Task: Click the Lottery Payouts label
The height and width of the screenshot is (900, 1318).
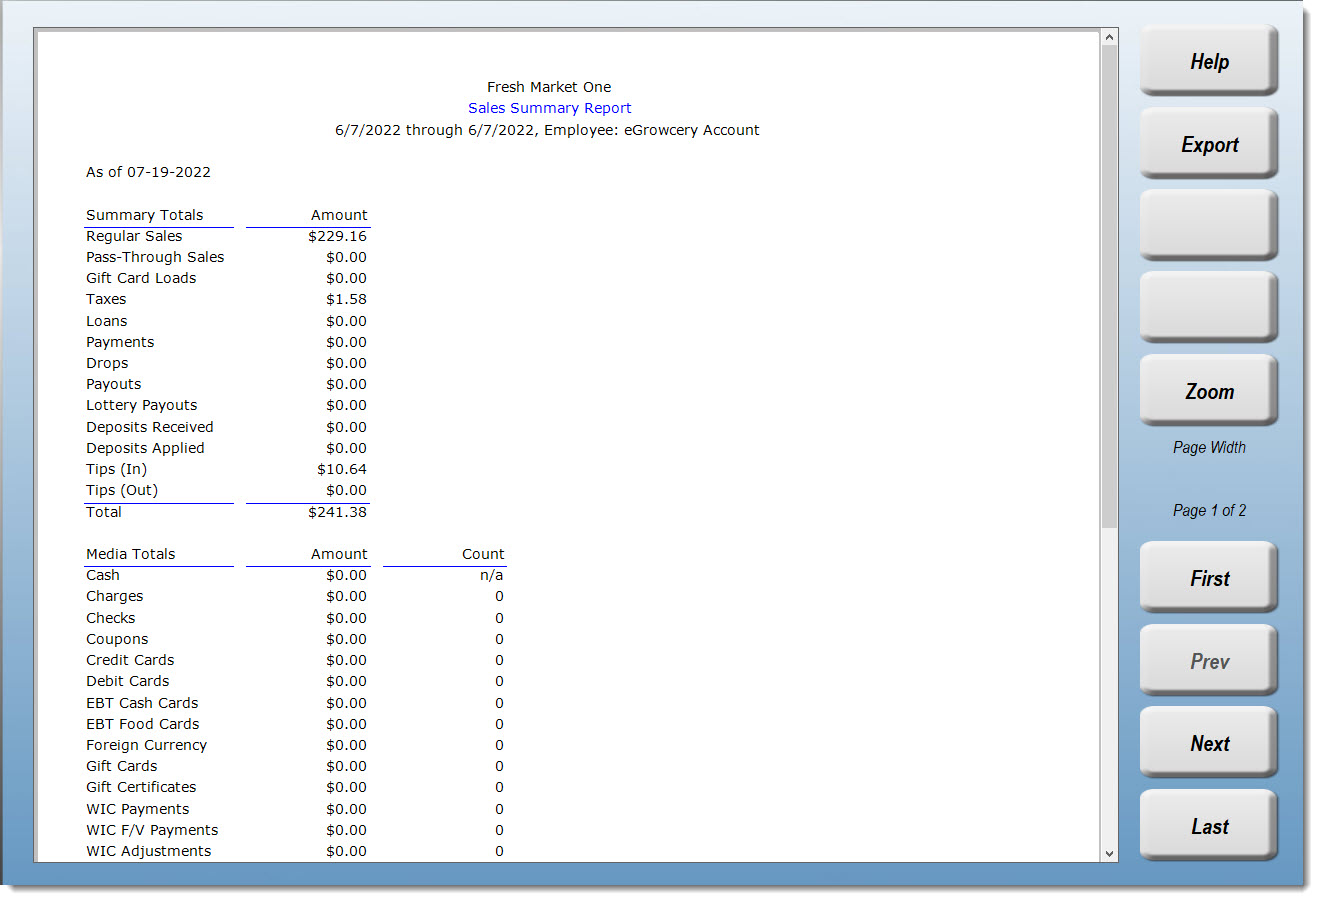Action: coord(142,405)
